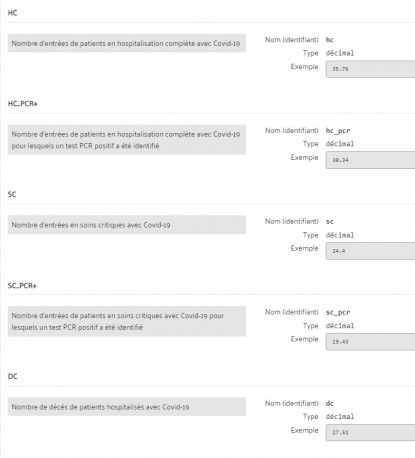Click the décès de patients description box
Image resolution: width=415 pixels, height=458 pixels.
tap(127, 407)
